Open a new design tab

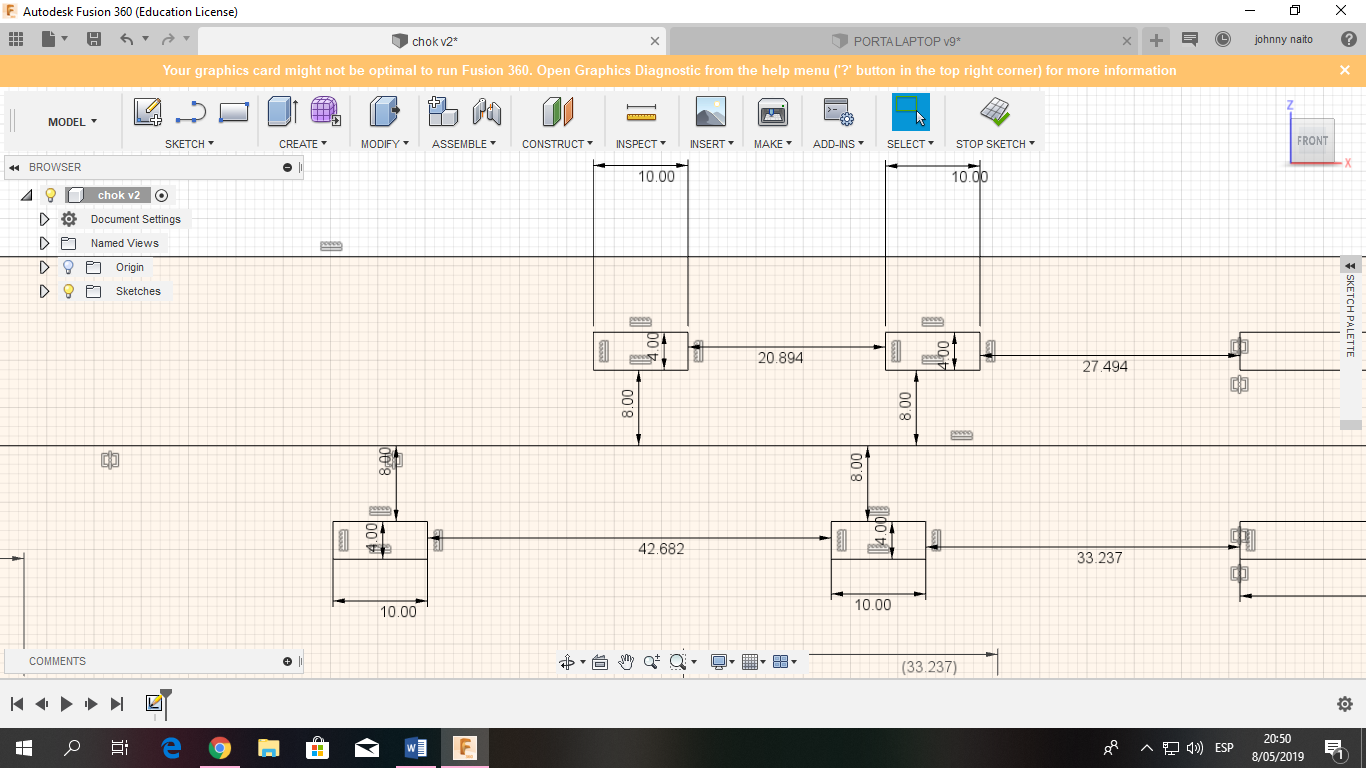coord(1156,40)
